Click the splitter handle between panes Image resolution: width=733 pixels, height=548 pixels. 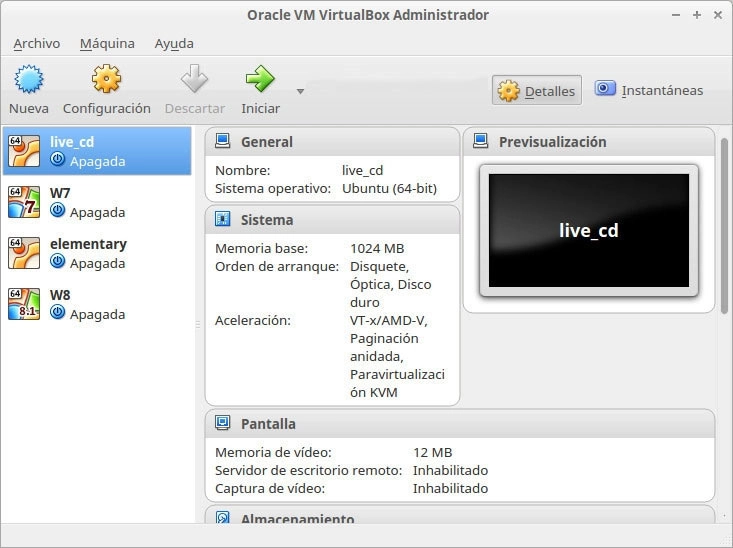(198, 324)
